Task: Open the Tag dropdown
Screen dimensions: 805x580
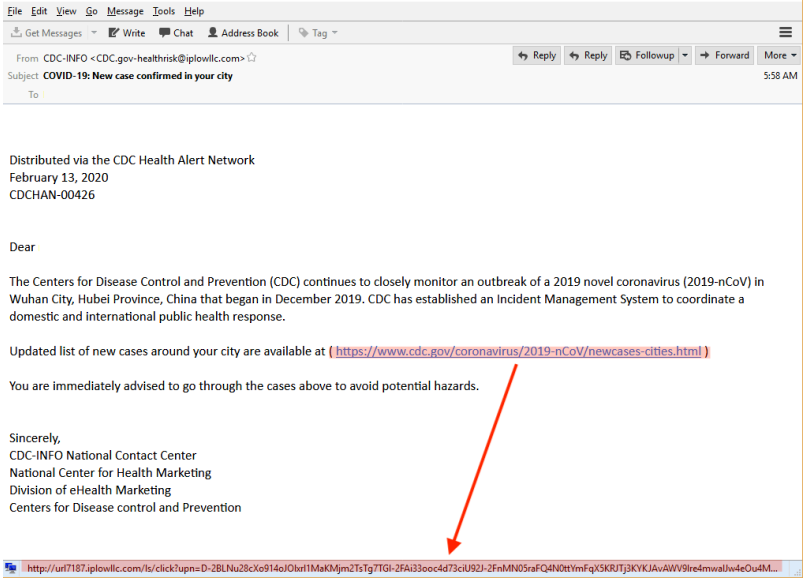Action: click(318, 33)
